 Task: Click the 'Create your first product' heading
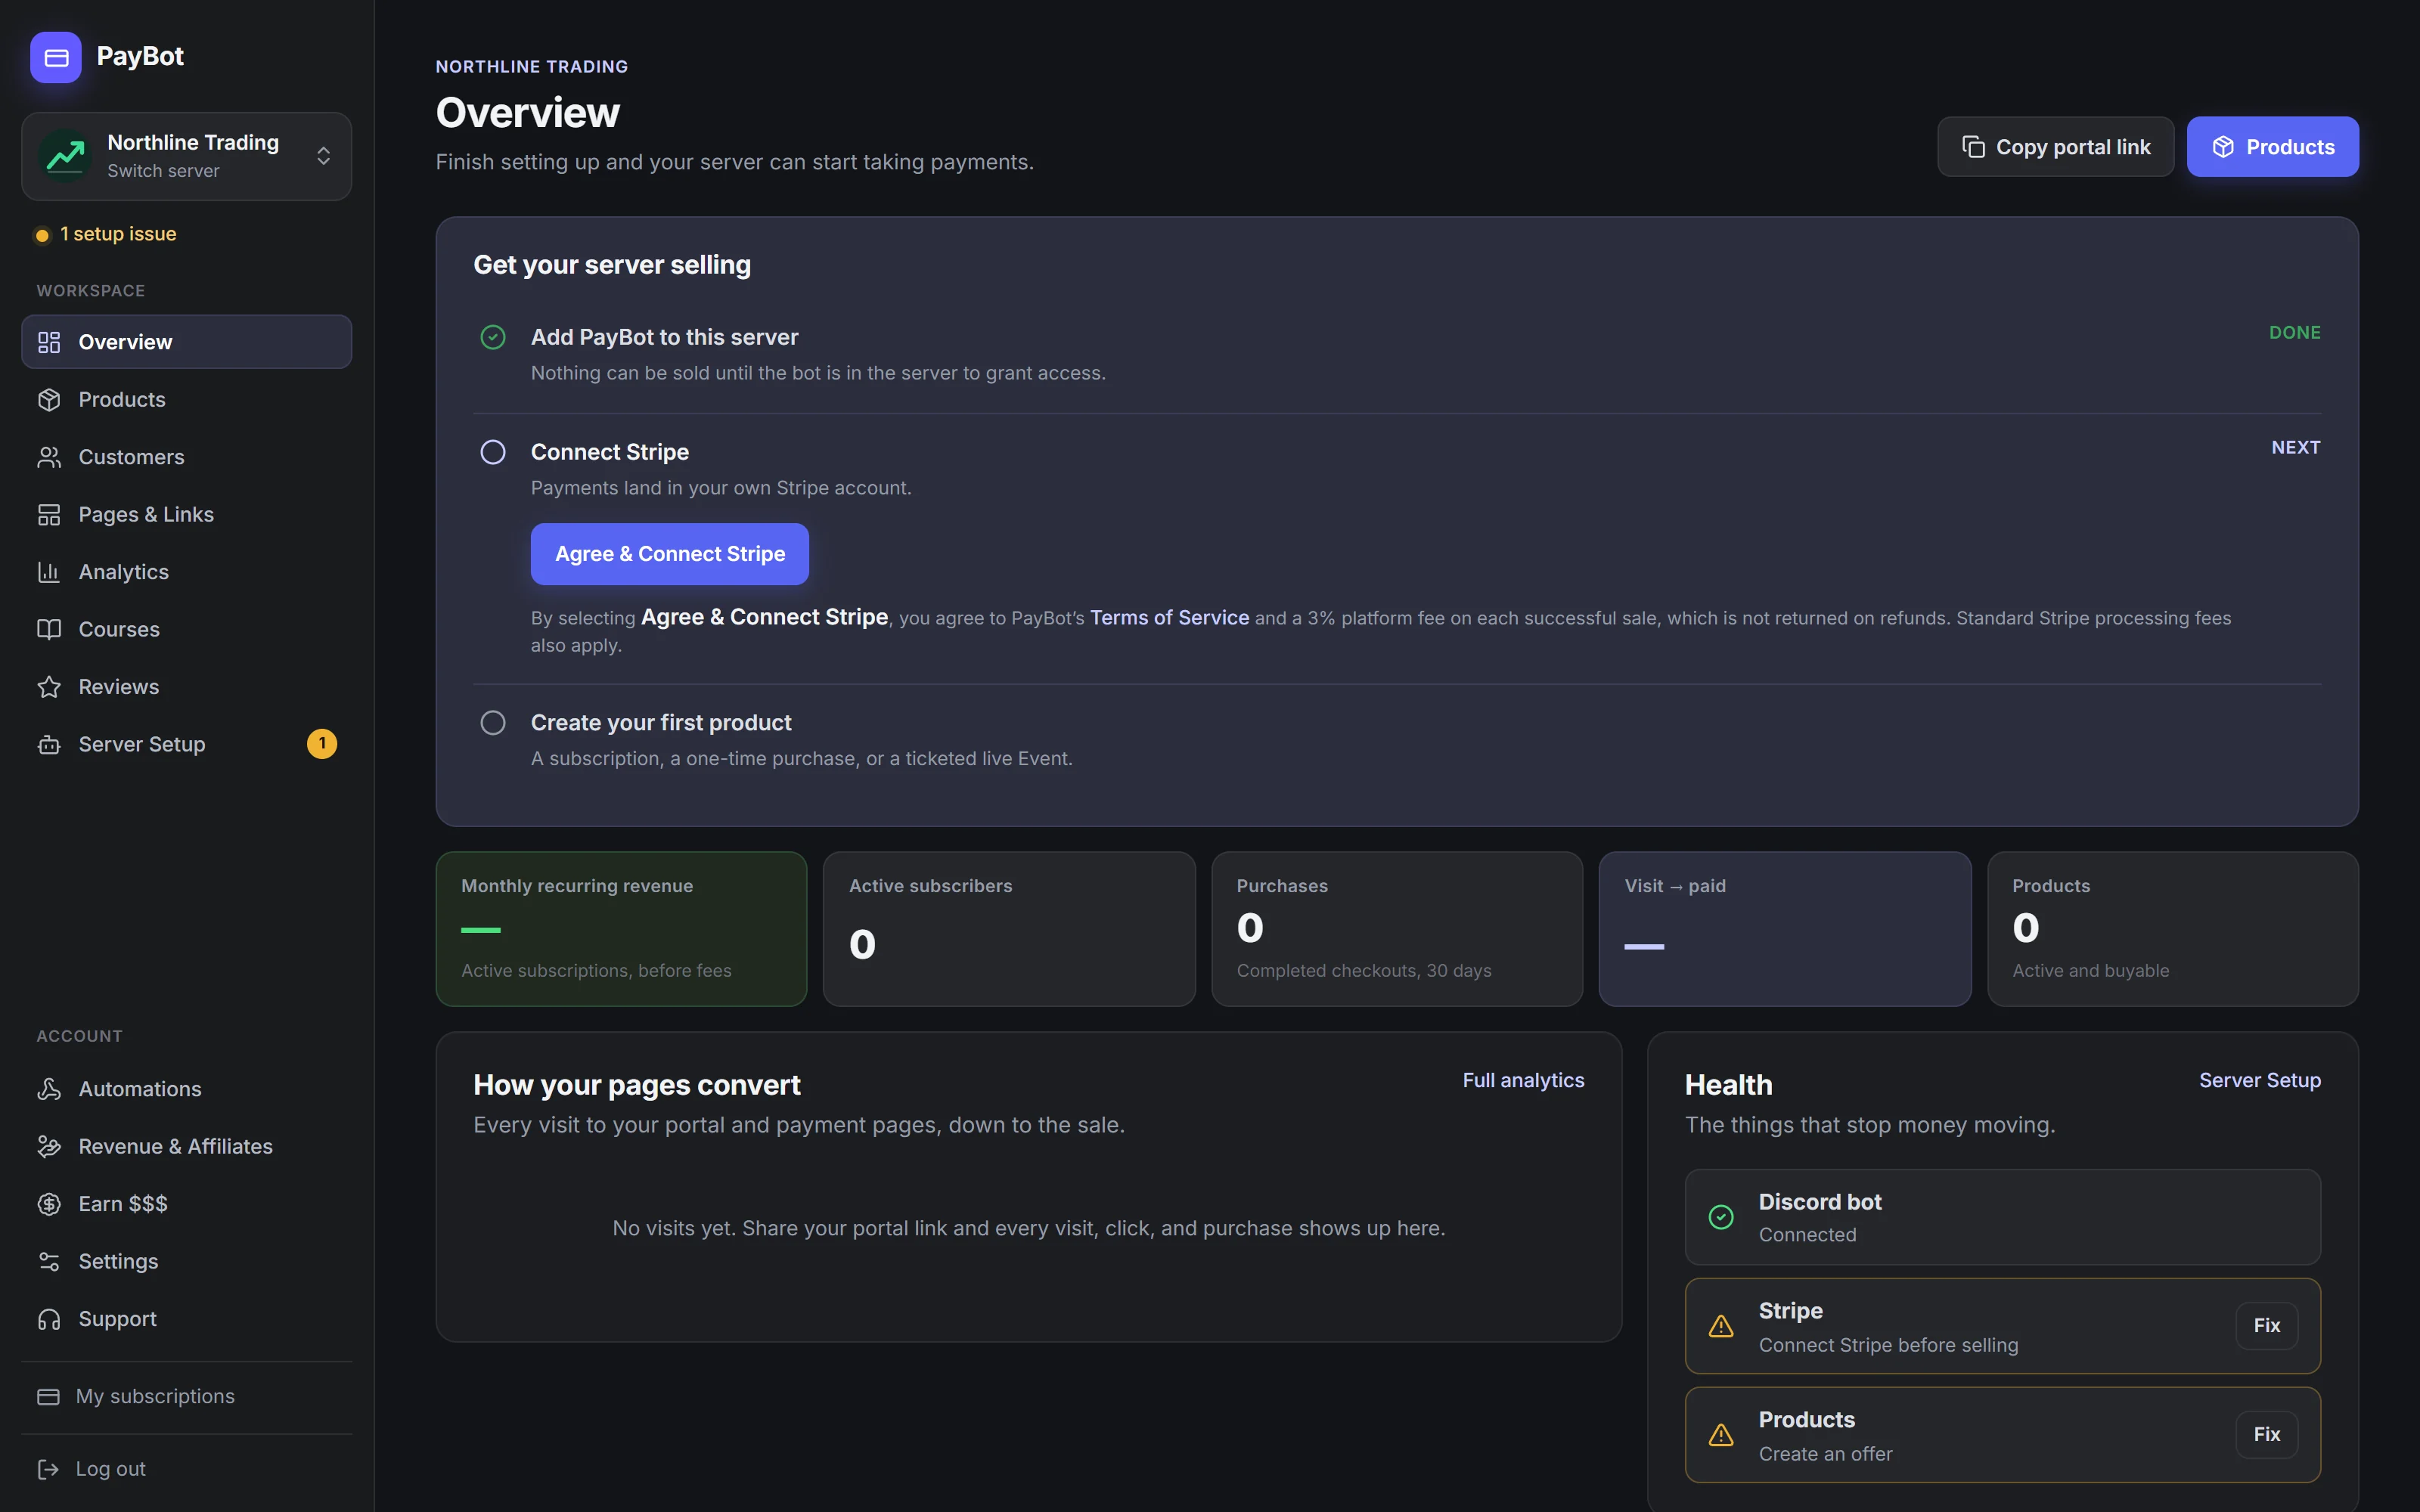point(661,723)
